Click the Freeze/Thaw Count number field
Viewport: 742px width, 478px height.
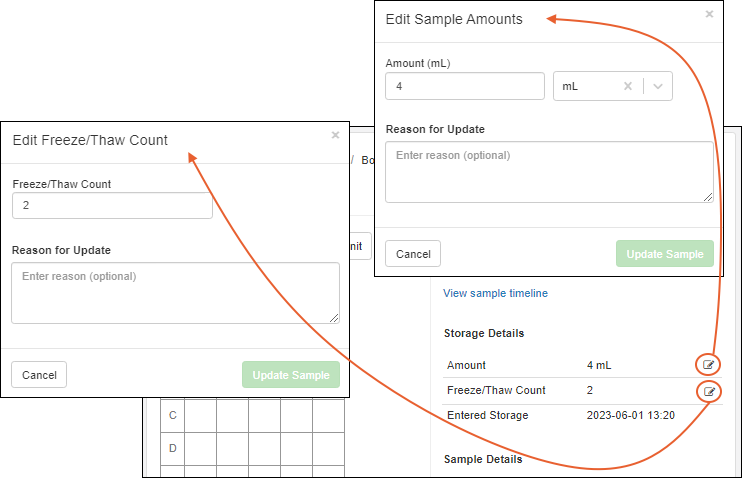pos(112,205)
